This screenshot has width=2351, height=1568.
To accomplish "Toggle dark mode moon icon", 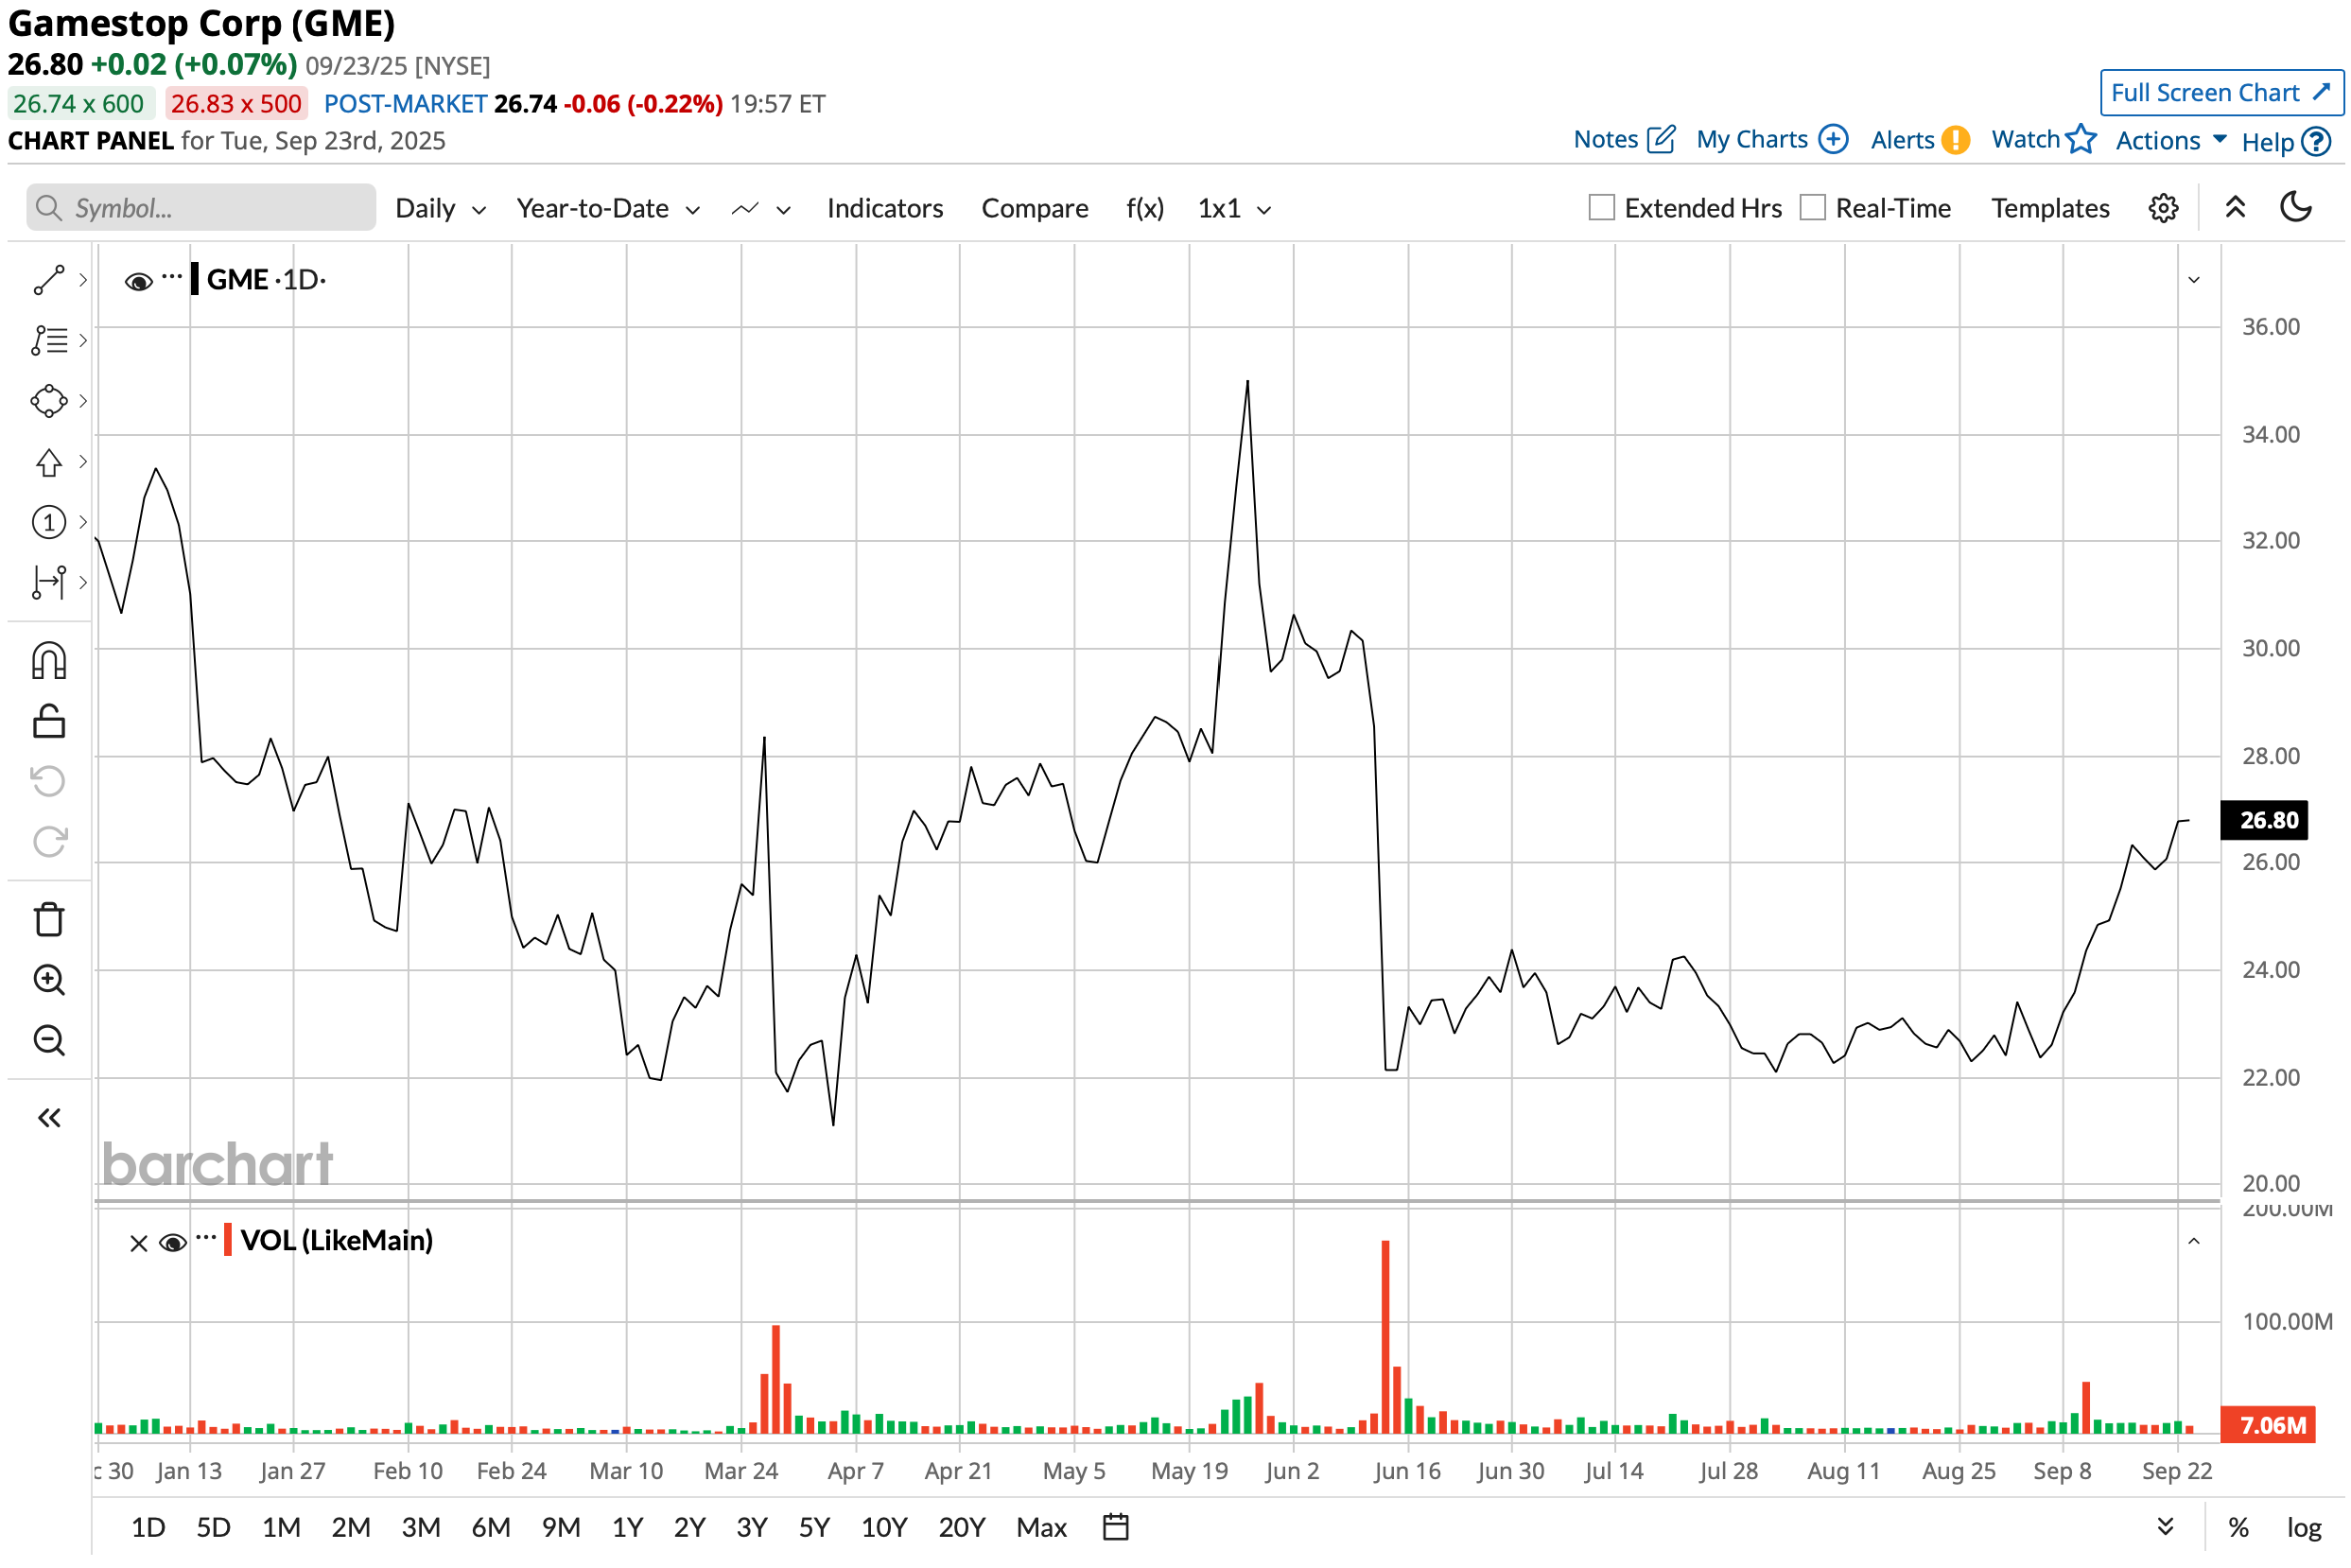I will point(2295,207).
